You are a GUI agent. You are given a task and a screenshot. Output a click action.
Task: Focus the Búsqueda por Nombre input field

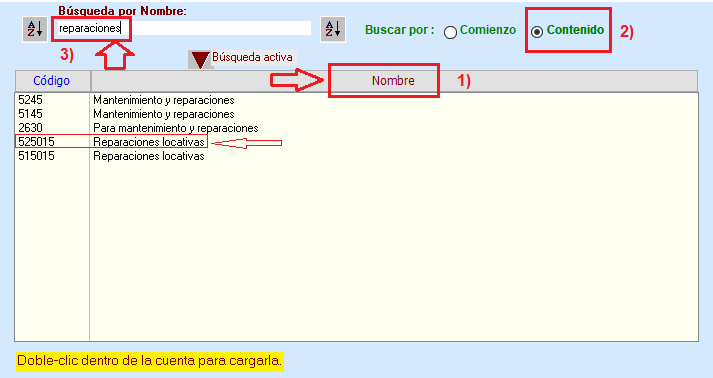(x=184, y=28)
